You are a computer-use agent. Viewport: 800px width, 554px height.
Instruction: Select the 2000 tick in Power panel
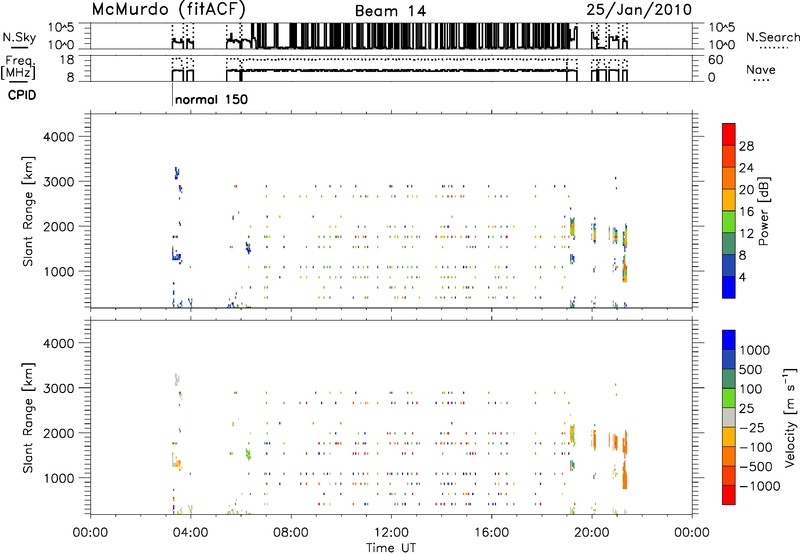coord(58,226)
